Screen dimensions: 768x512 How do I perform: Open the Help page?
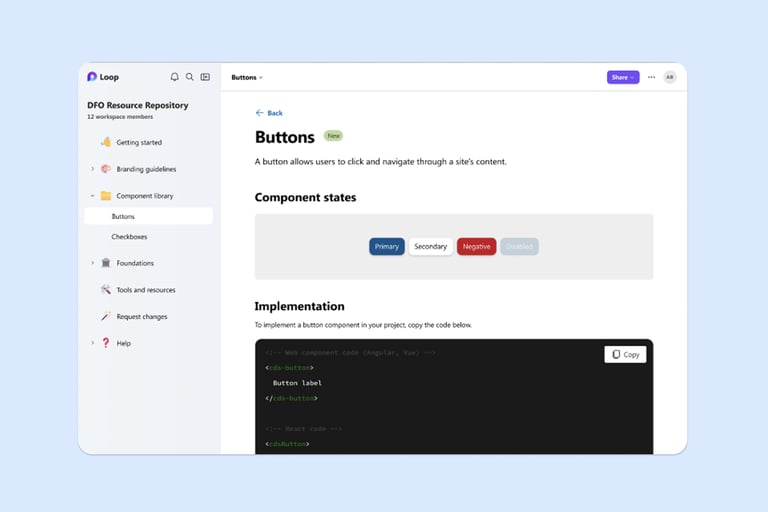pos(123,343)
